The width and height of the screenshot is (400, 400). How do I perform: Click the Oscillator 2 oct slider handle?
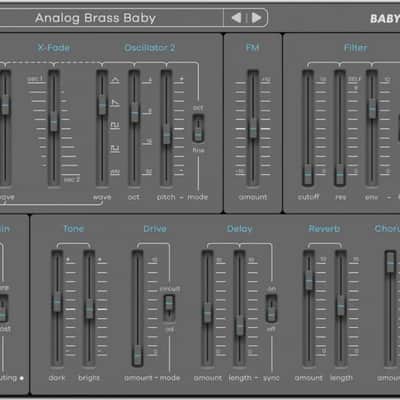tap(134, 113)
